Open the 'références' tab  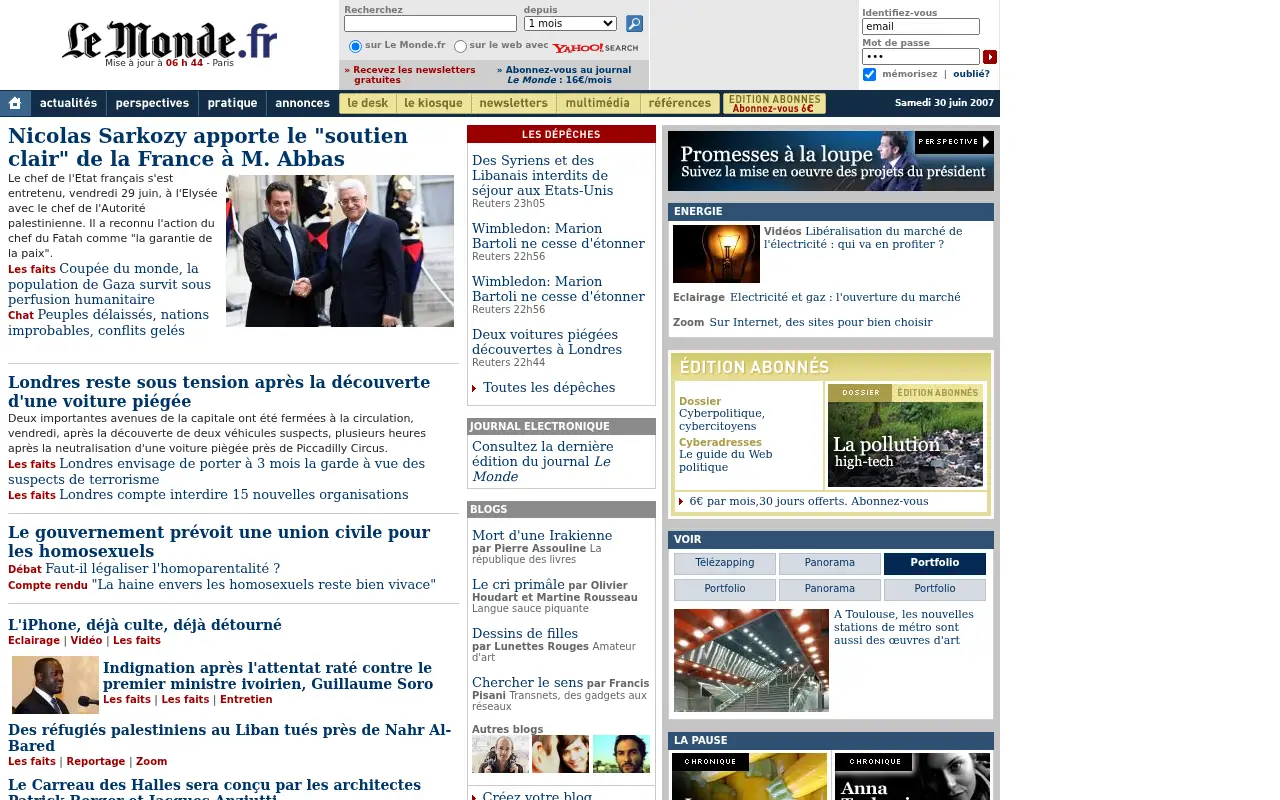[x=679, y=103]
